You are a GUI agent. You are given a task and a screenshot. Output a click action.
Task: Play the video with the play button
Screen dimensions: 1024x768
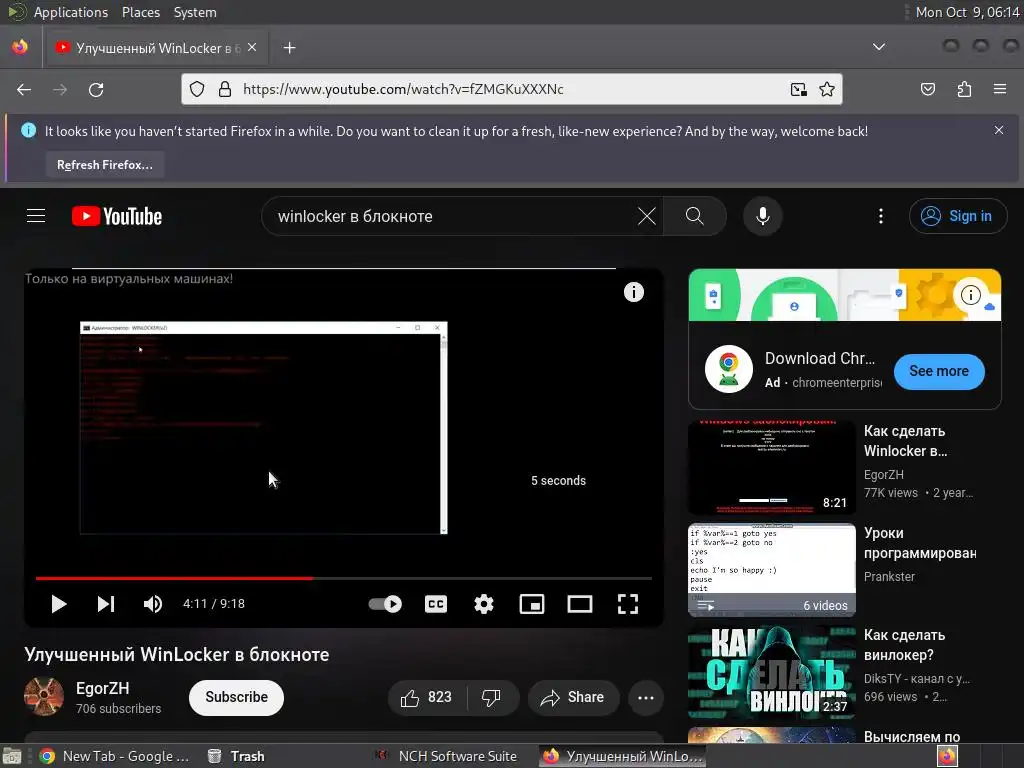click(59, 604)
